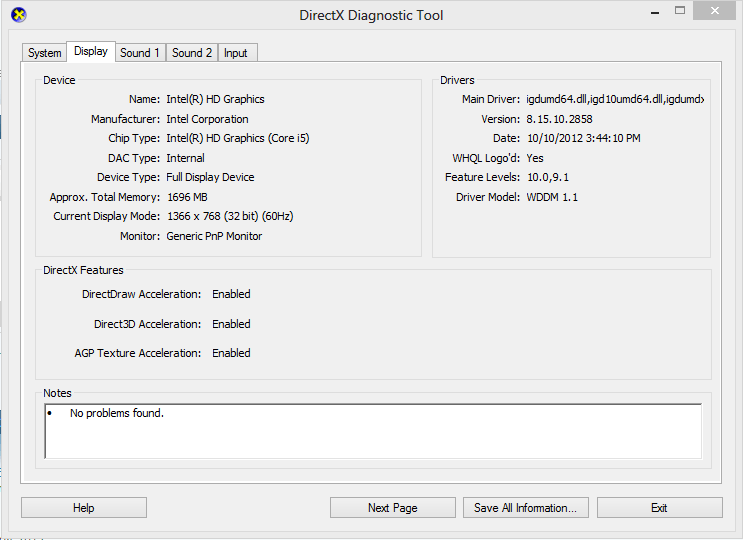Select the Display tab
743x540 pixels.
(x=91, y=51)
